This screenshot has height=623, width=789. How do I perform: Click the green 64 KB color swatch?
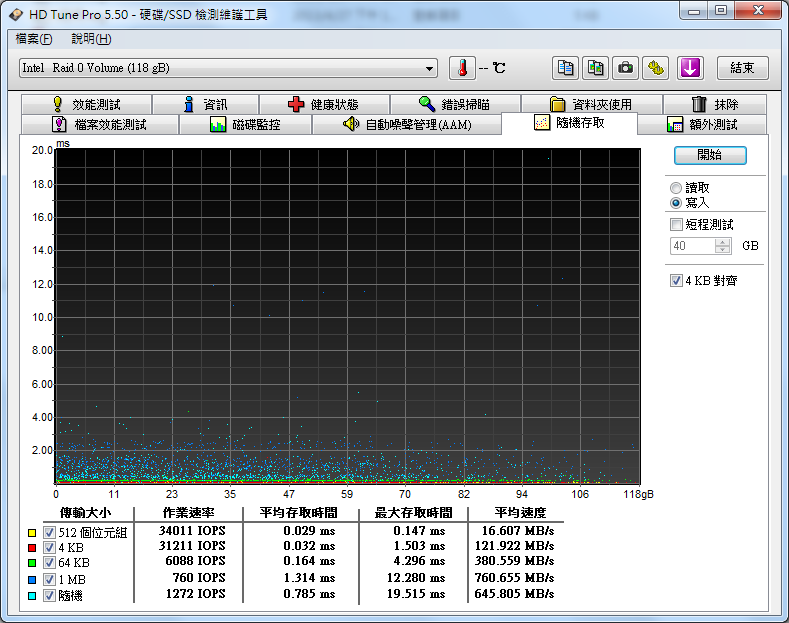pyautogui.click(x=32, y=563)
